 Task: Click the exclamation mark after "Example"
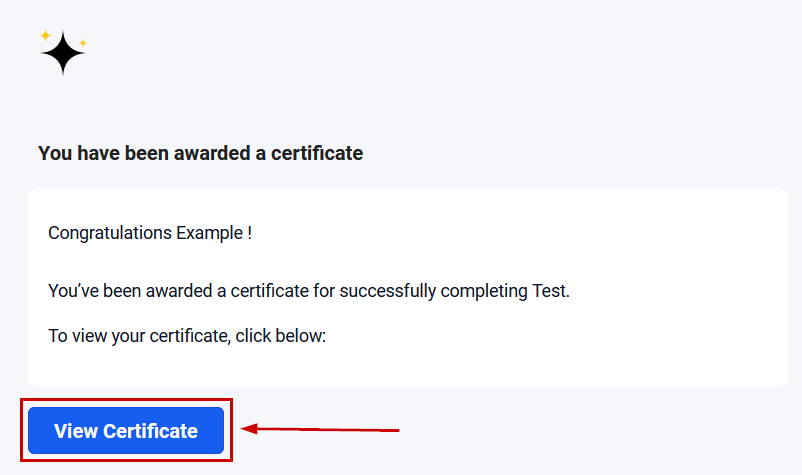(248, 233)
